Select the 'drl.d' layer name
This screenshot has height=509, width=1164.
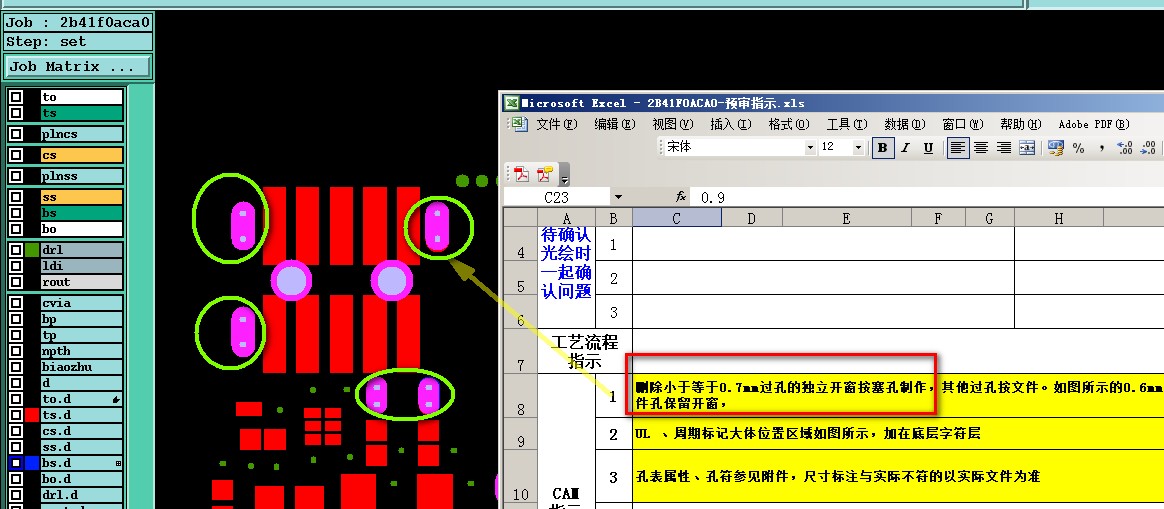pyautogui.click(x=82, y=495)
